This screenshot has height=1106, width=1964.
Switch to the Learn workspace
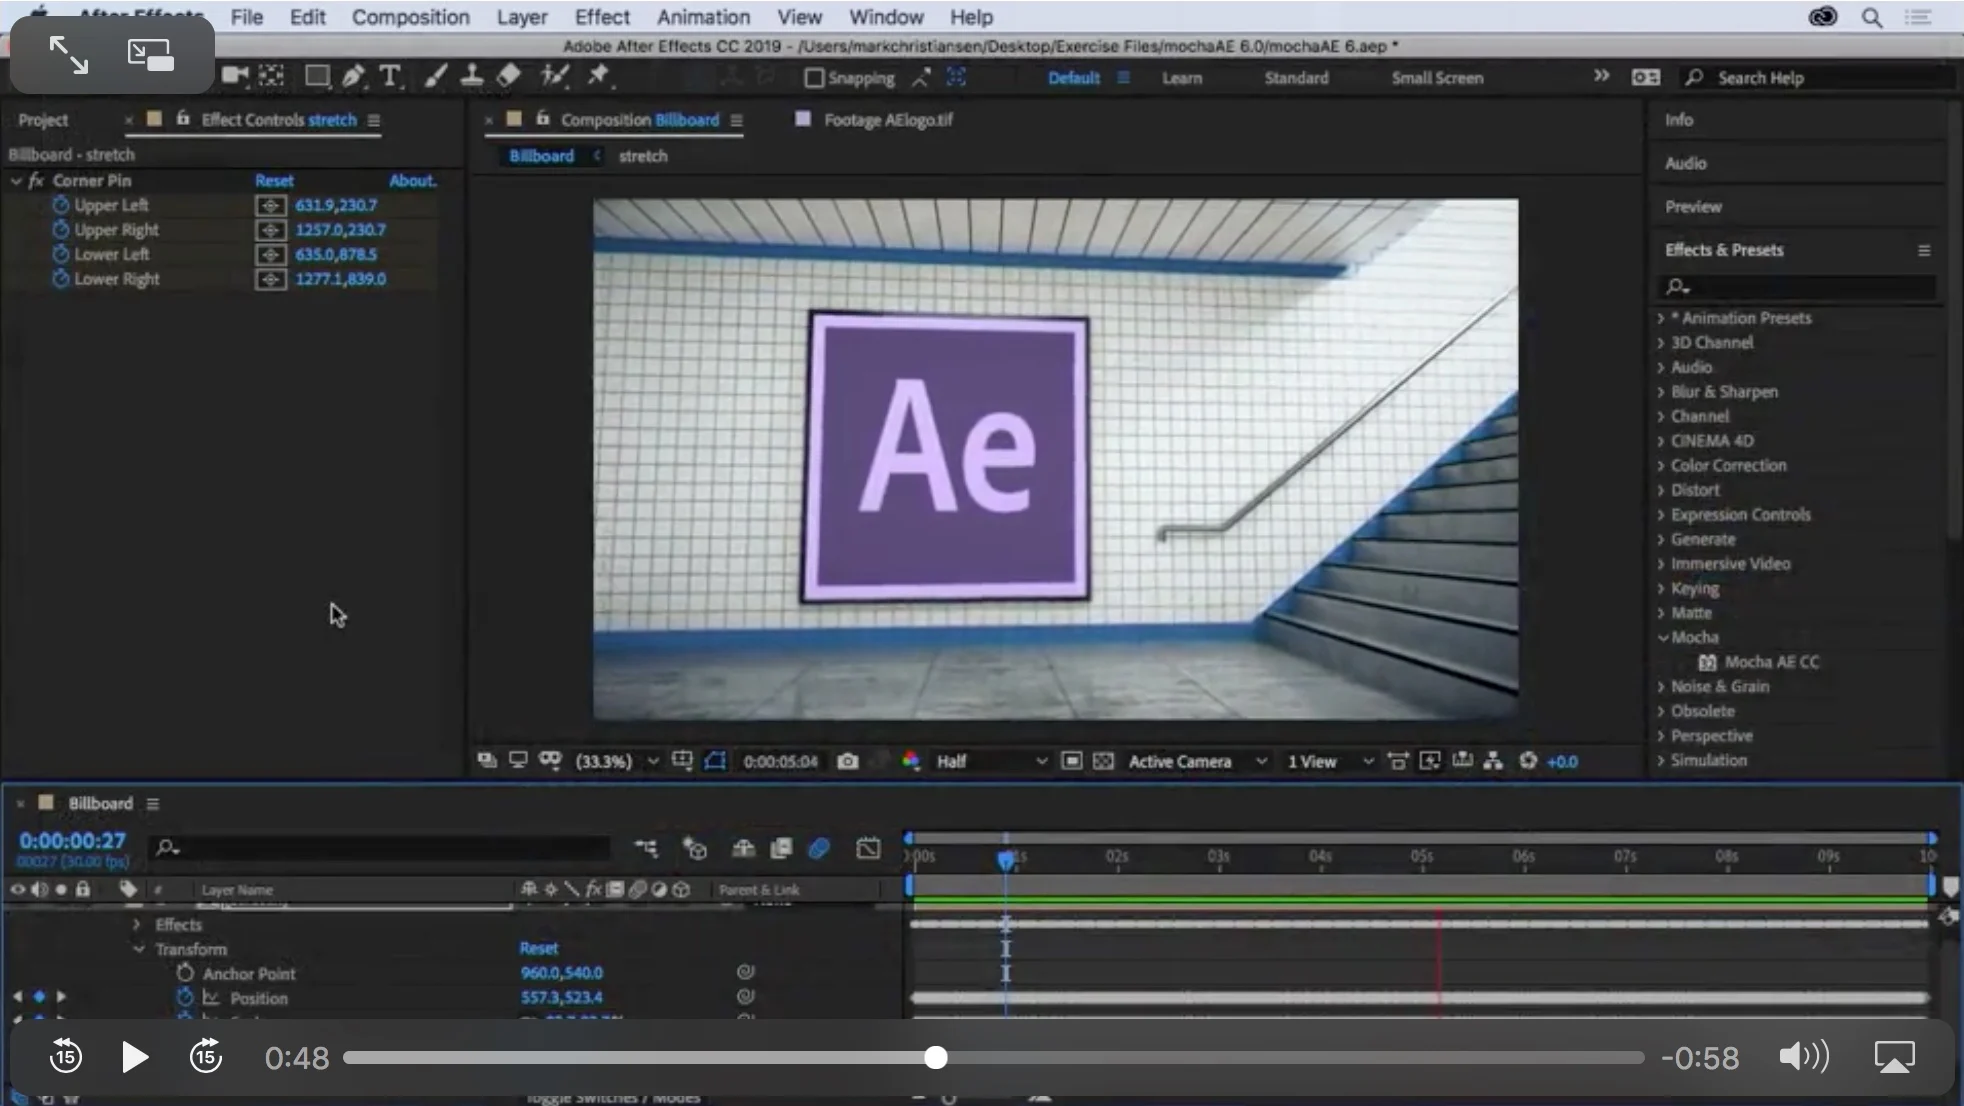point(1182,77)
